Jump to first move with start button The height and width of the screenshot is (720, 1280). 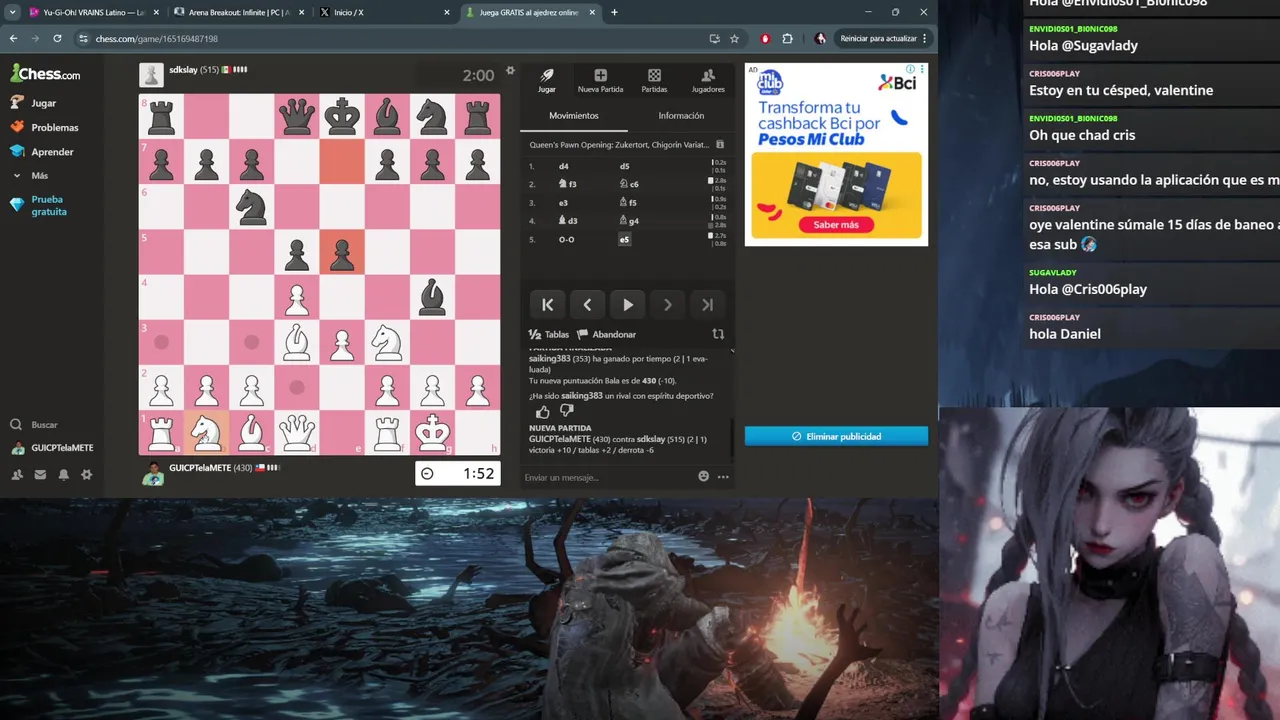tap(548, 305)
